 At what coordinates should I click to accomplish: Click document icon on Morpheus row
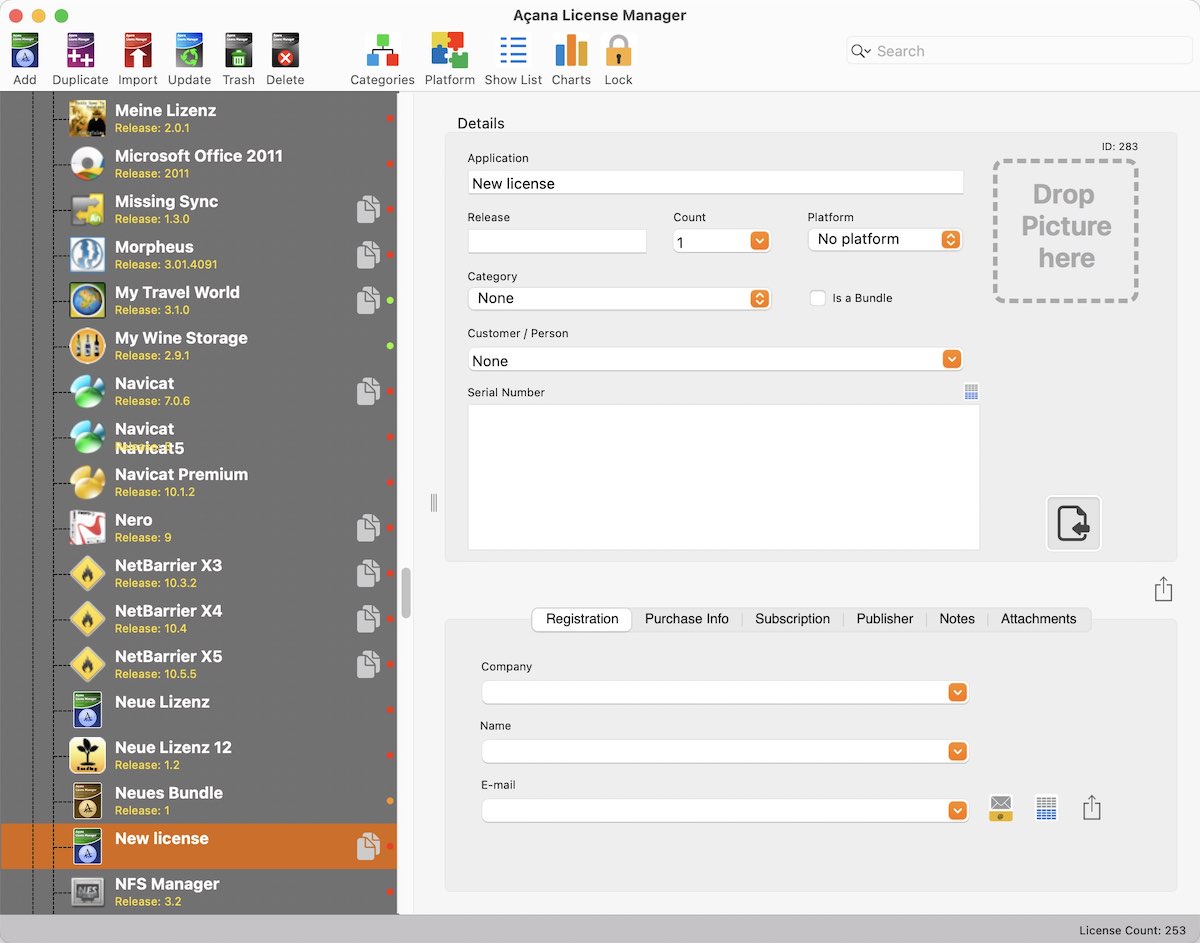pyautogui.click(x=368, y=255)
